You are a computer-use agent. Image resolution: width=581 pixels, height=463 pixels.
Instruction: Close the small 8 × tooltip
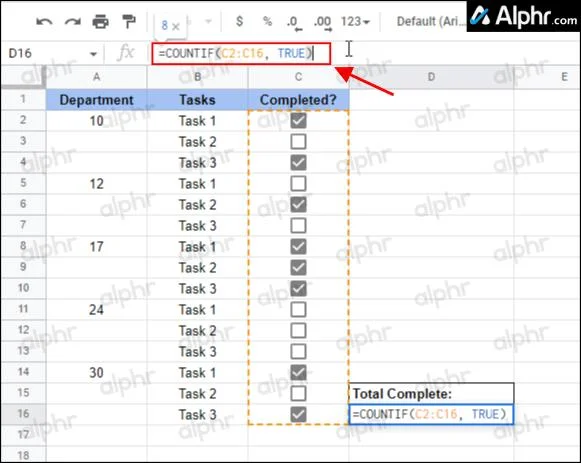click(x=176, y=27)
